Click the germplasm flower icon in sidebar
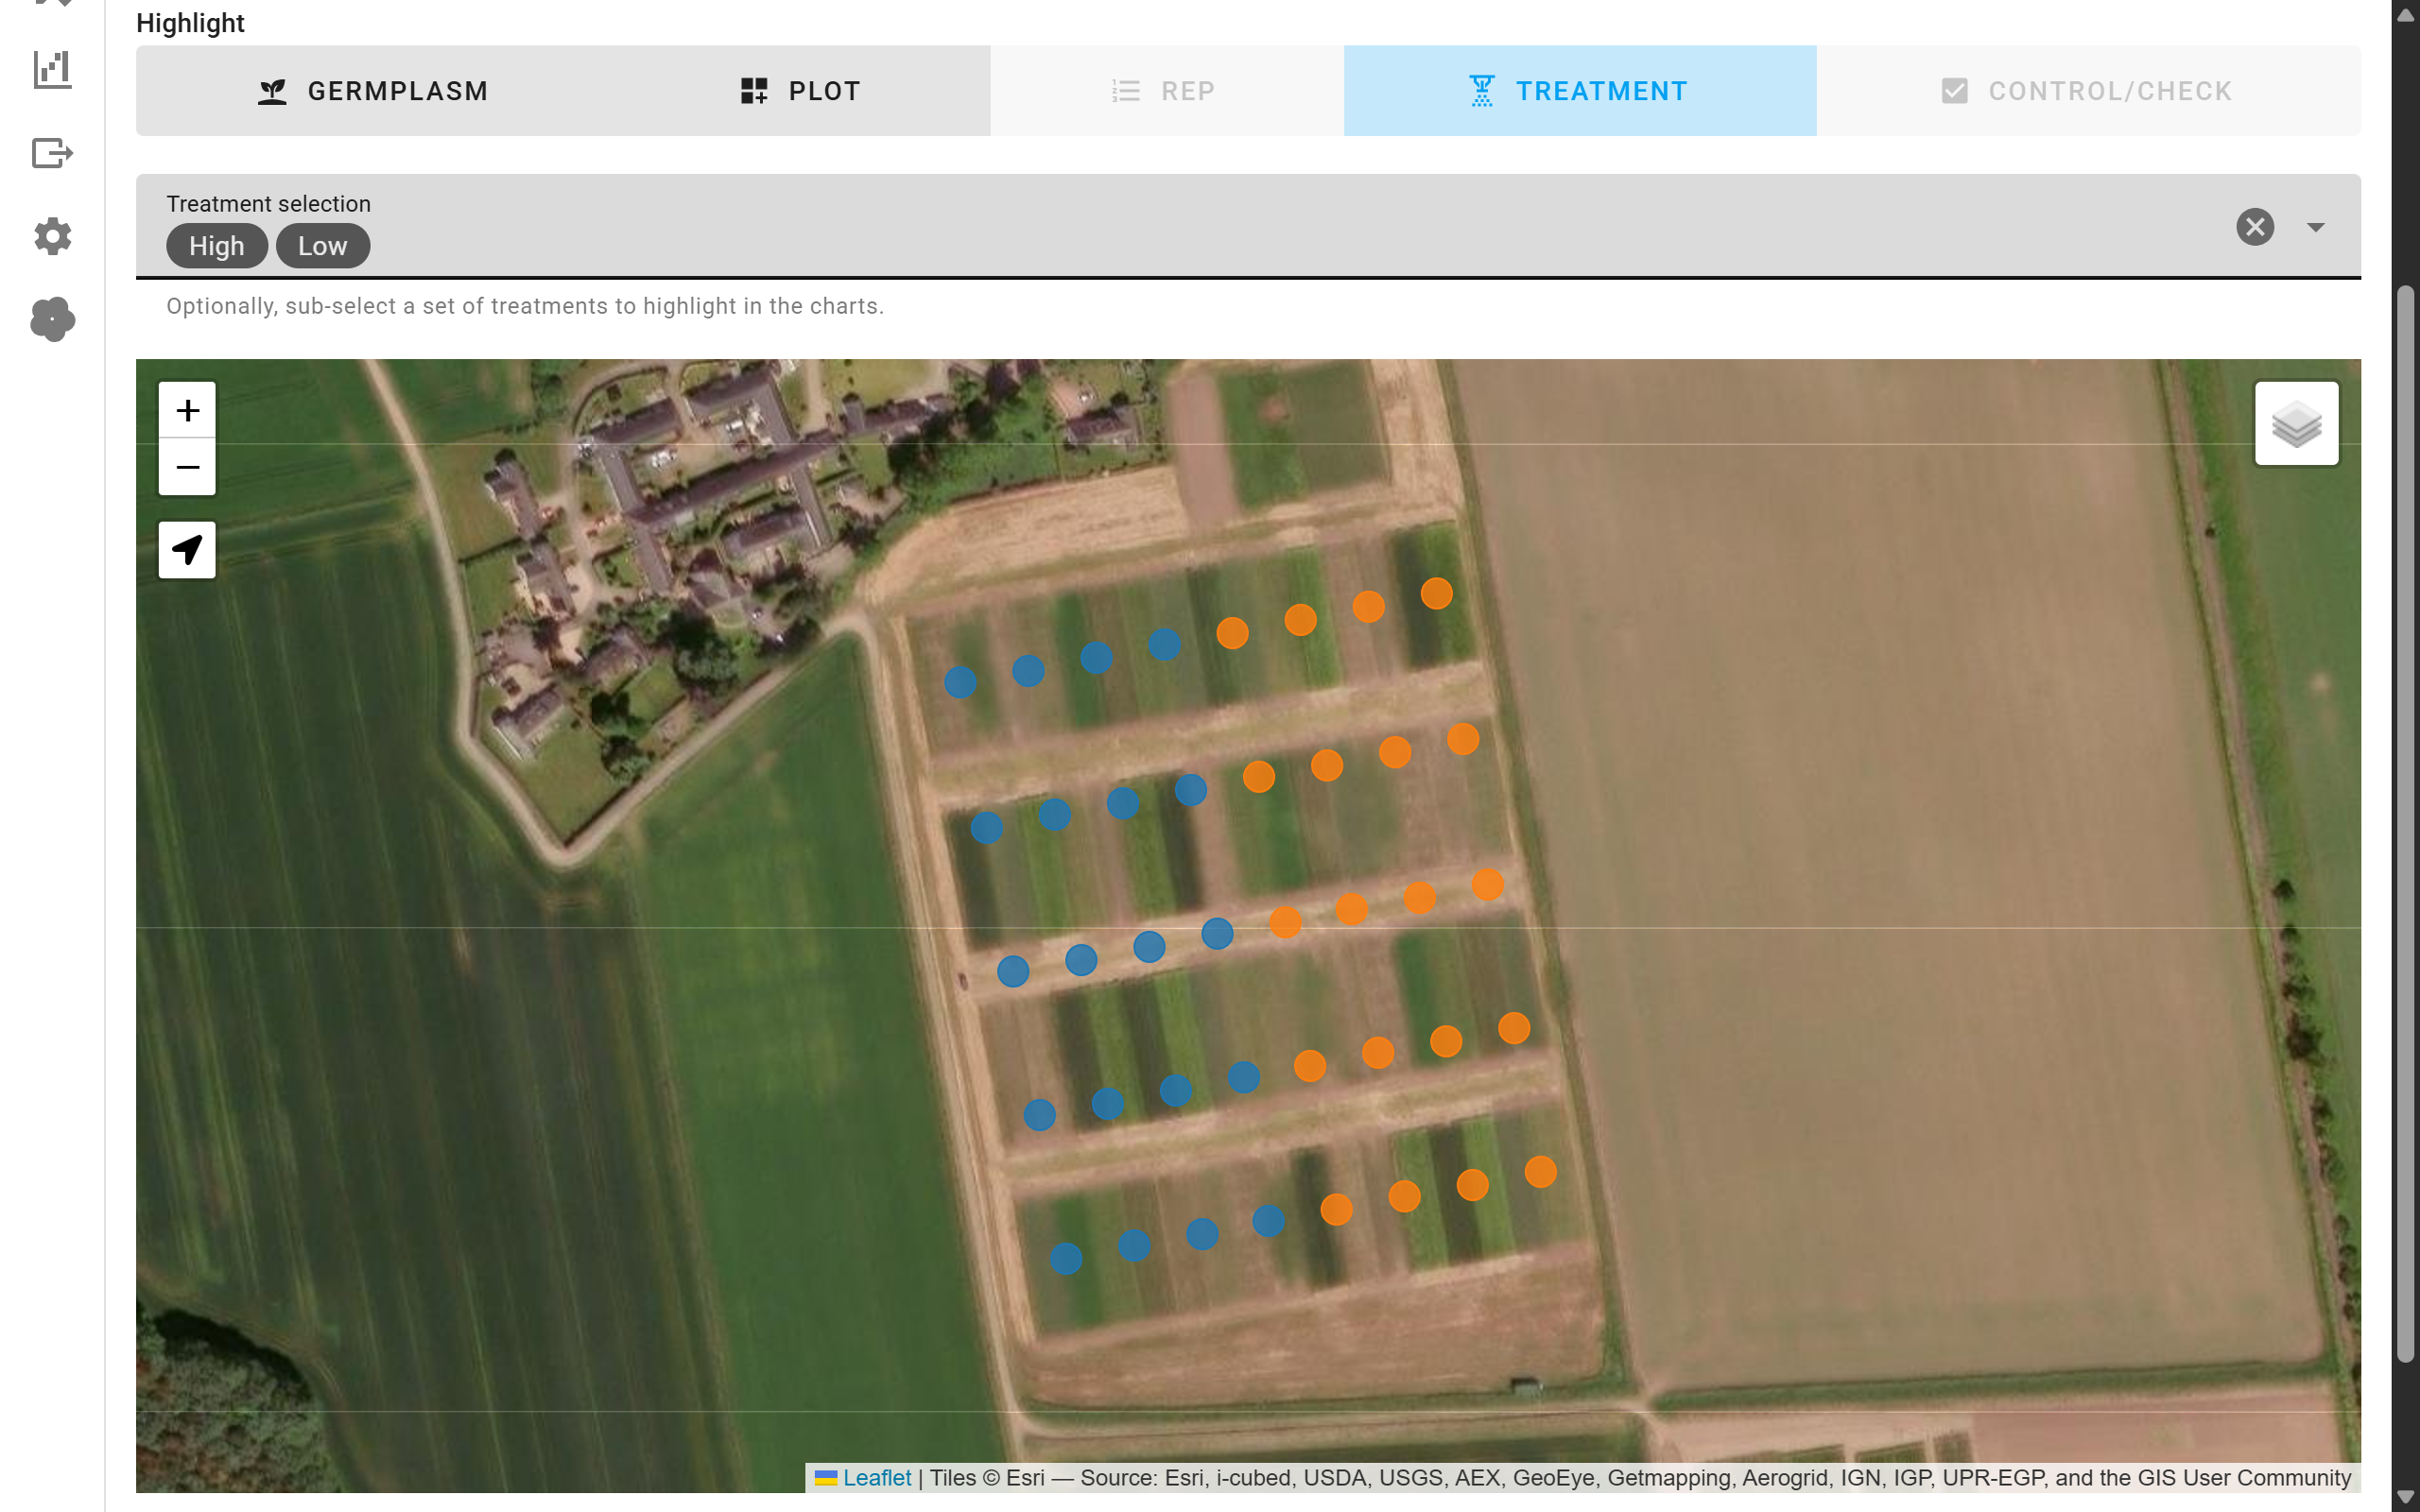Image resolution: width=2420 pixels, height=1512 pixels. [52, 320]
